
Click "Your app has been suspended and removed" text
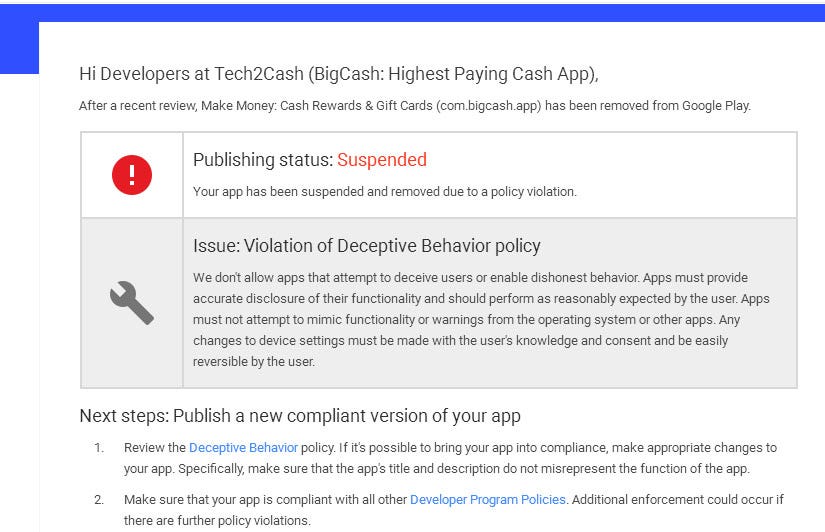385,192
